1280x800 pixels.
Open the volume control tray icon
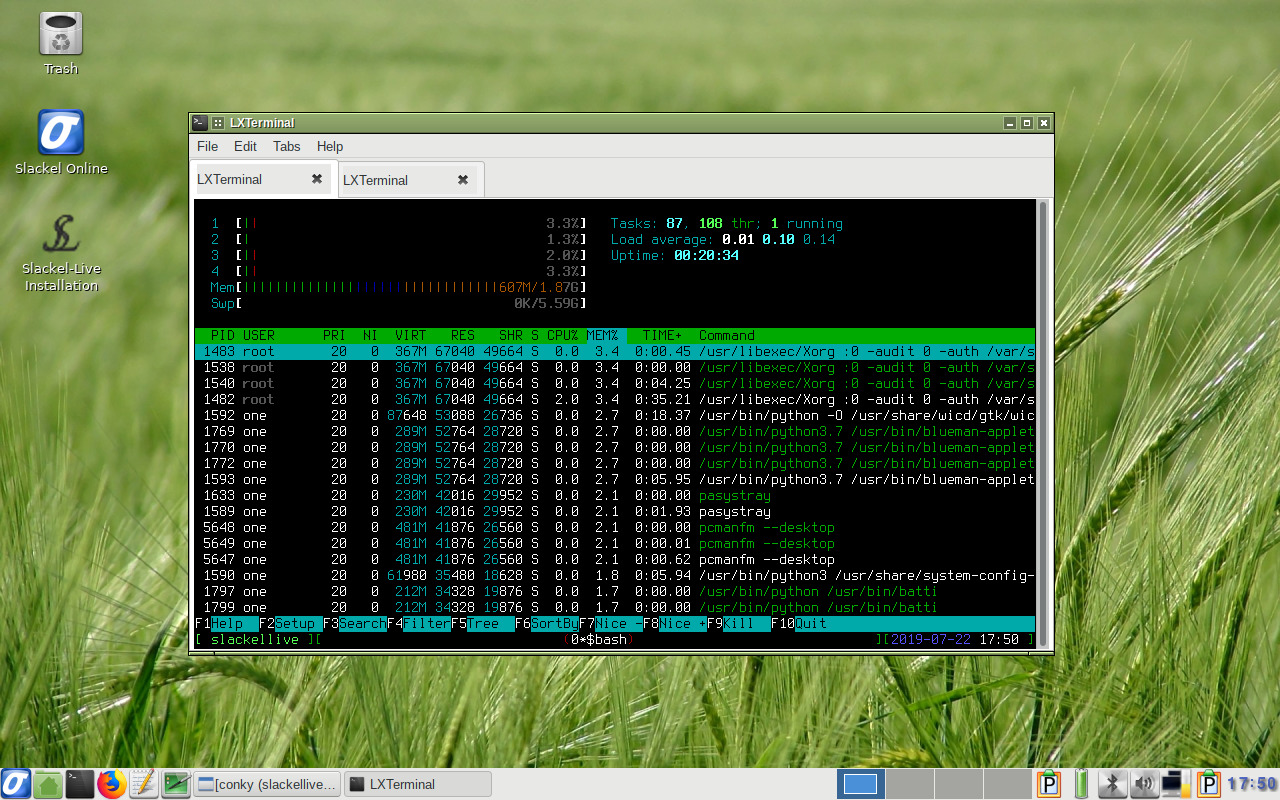point(1143,784)
